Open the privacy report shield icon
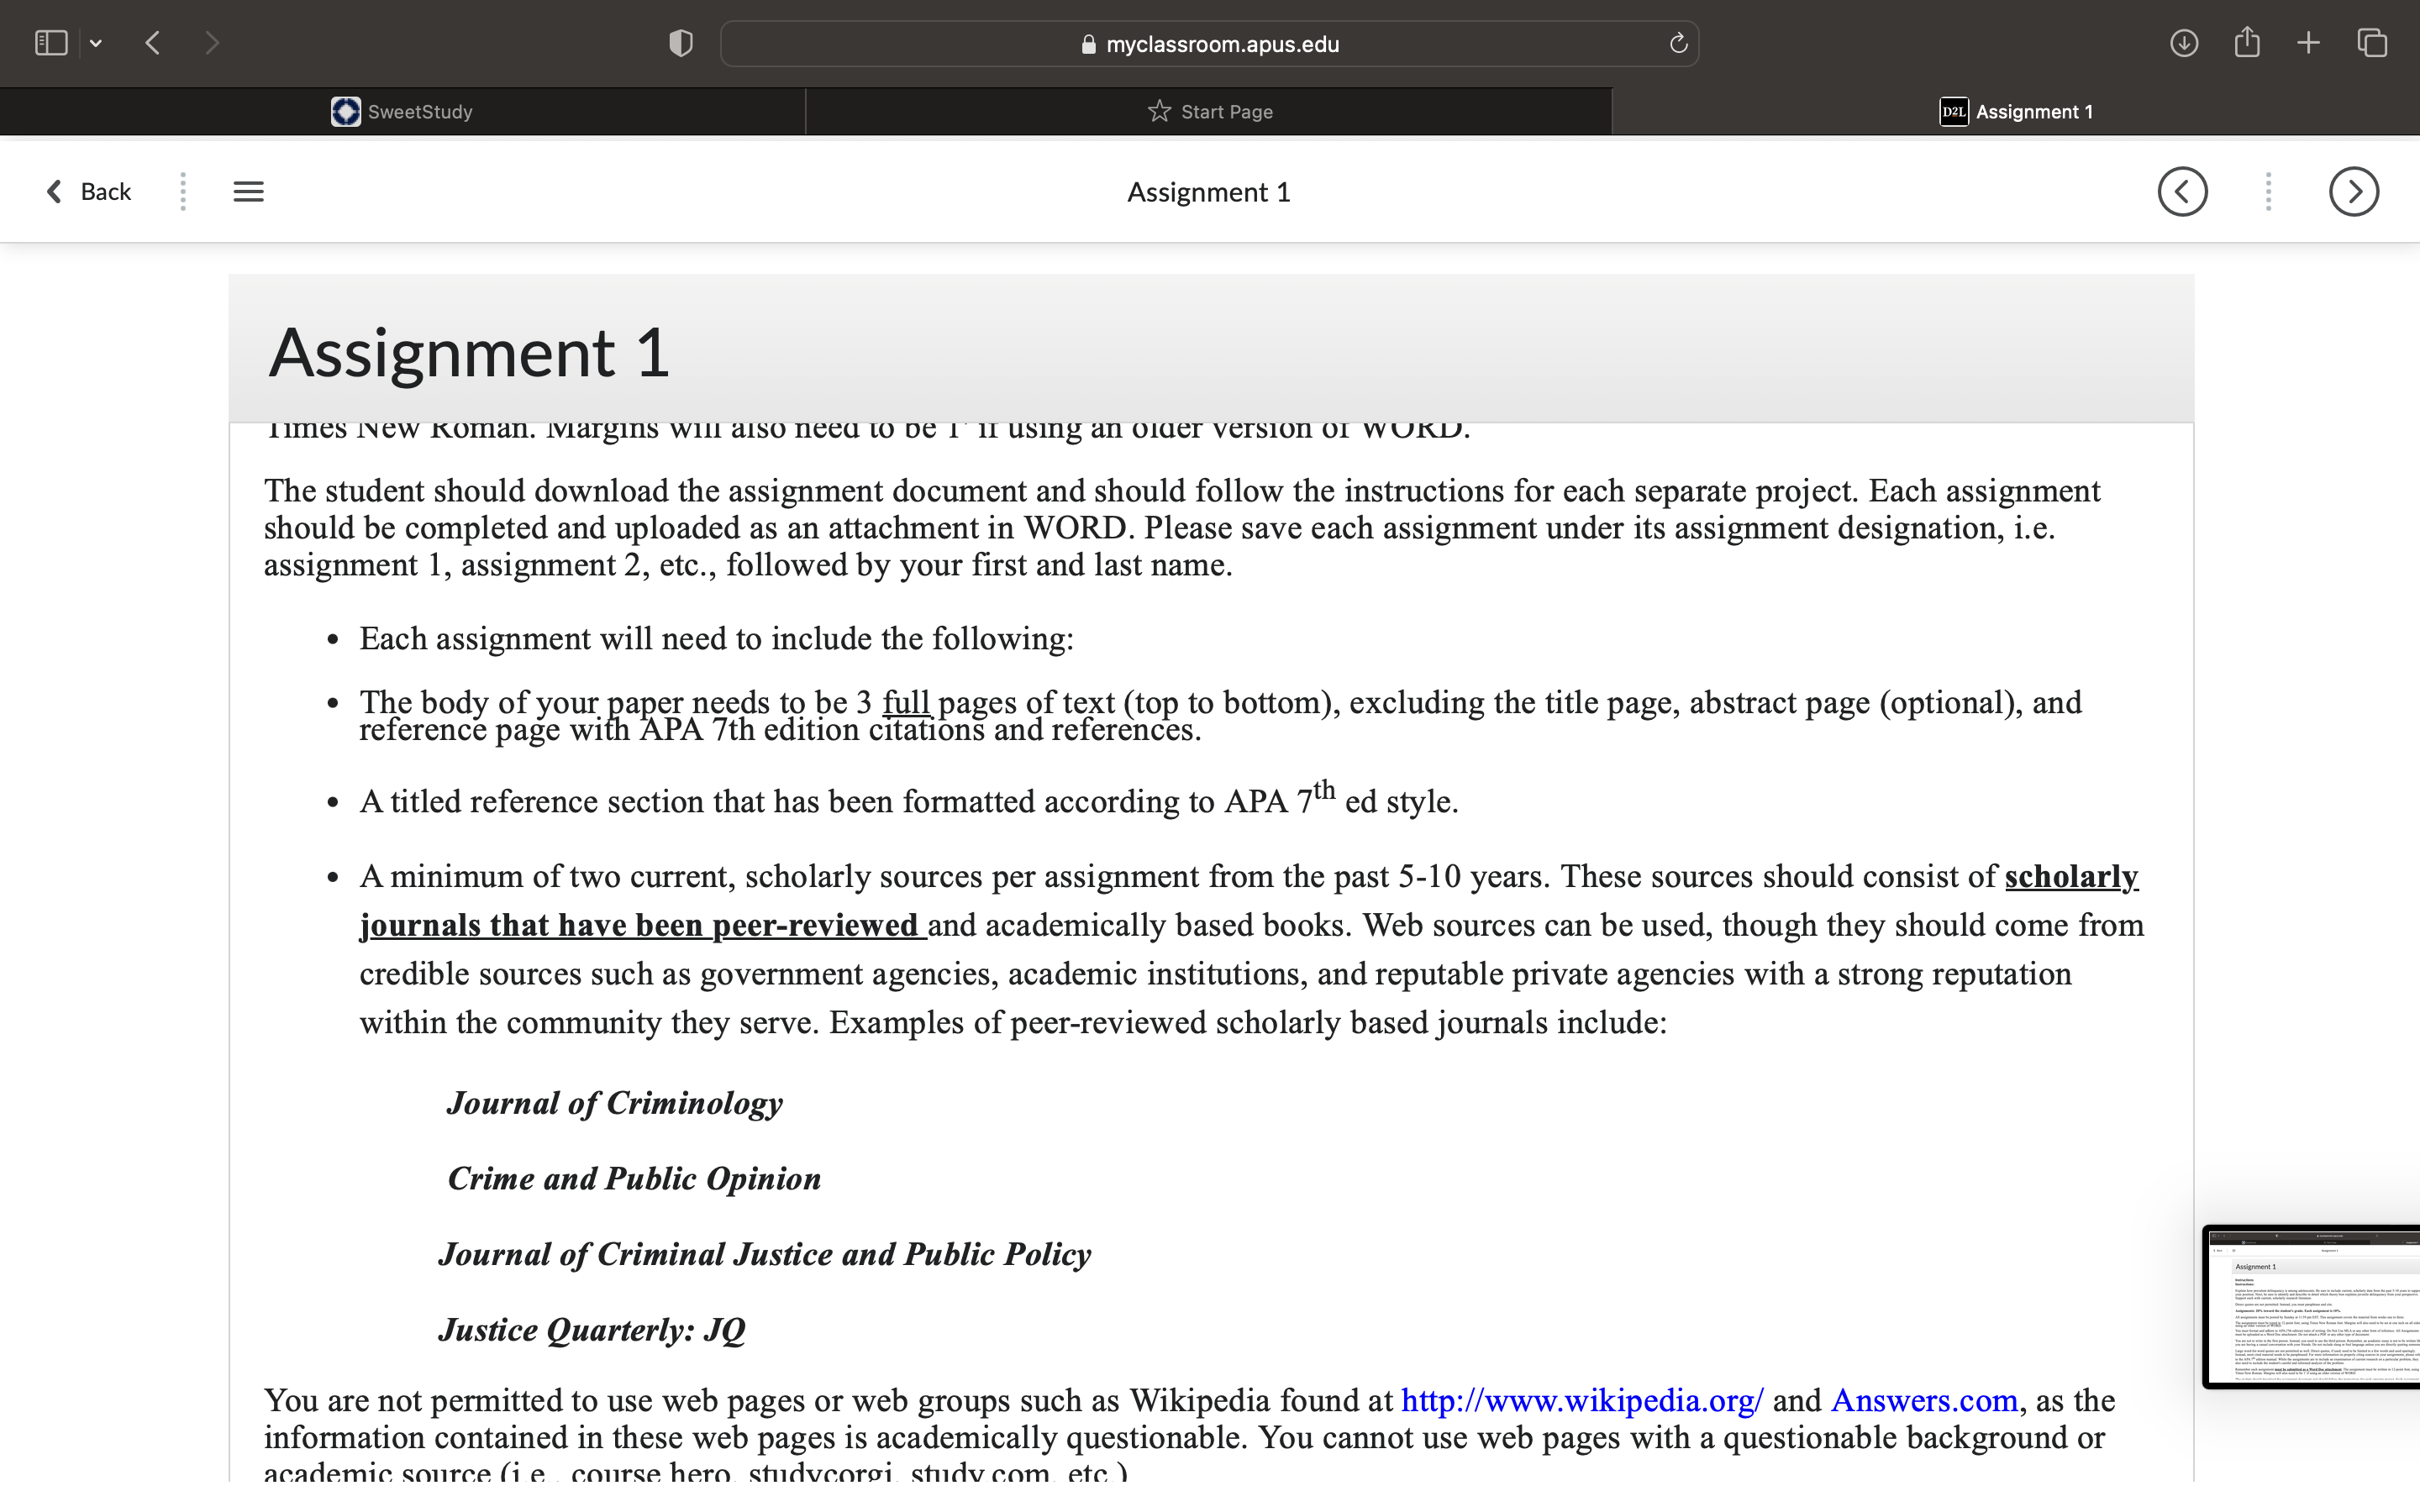The width and height of the screenshot is (2420, 1512). (x=681, y=43)
